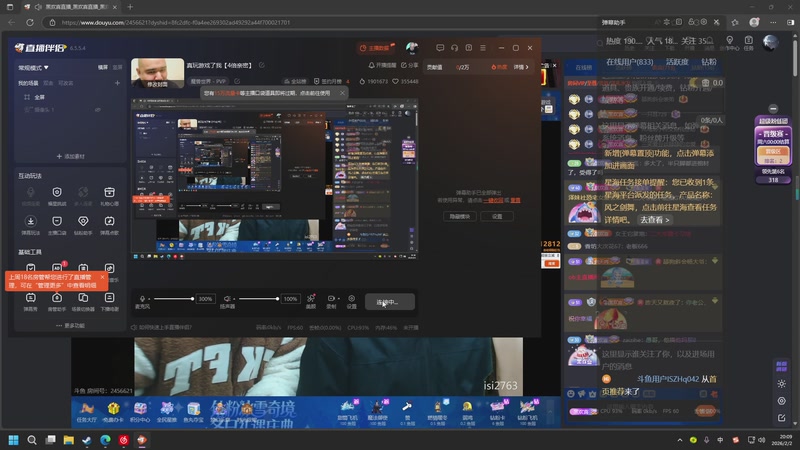Open the hamburger menu in companion title bar
This screenshot has width=800, height=450.
483,47
